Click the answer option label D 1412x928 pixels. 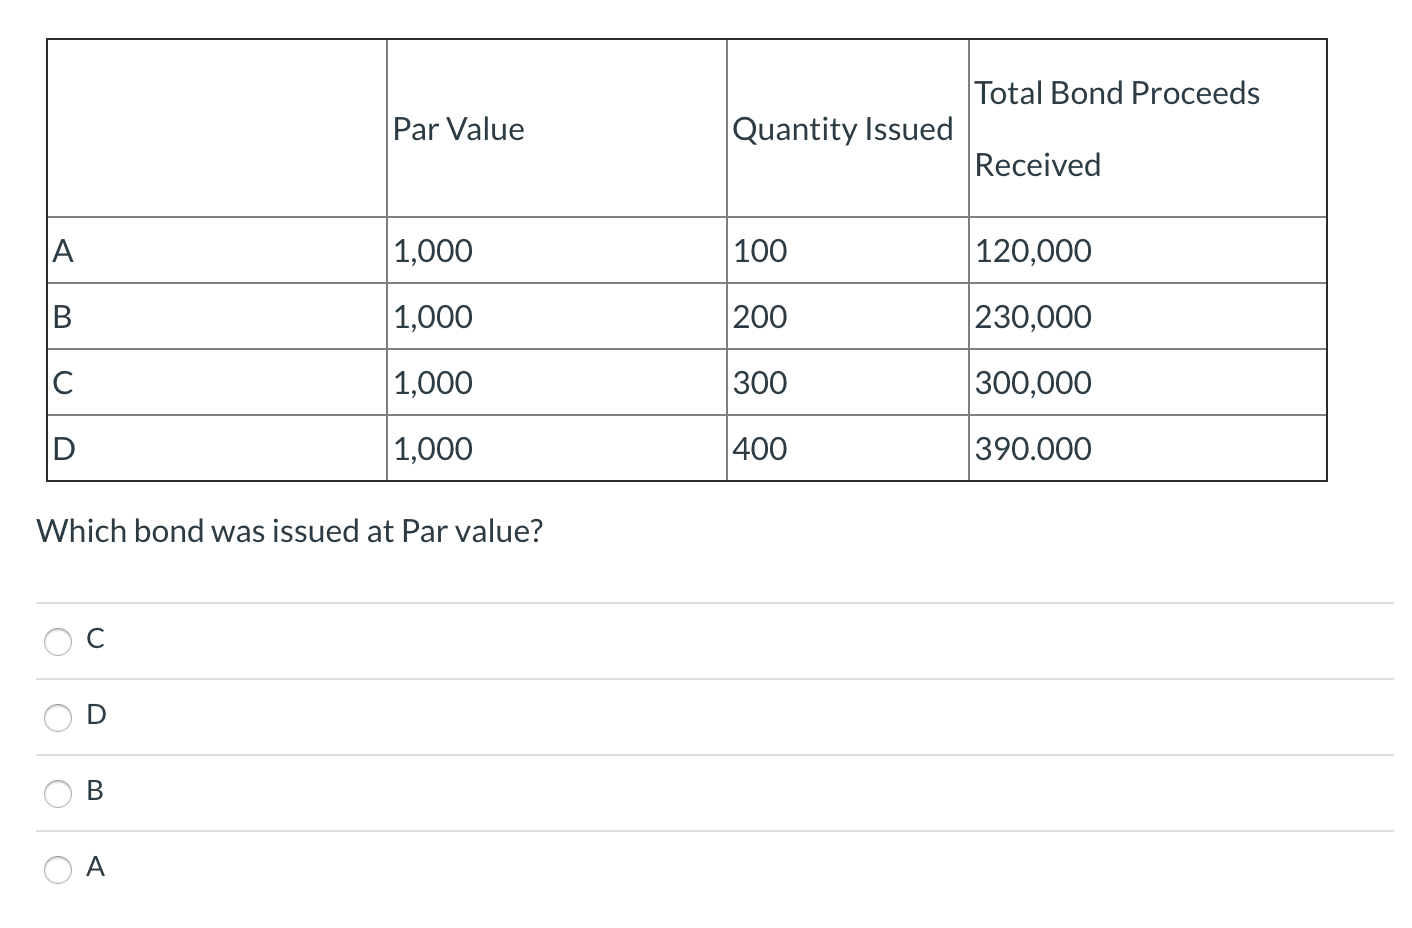[96, 715]
